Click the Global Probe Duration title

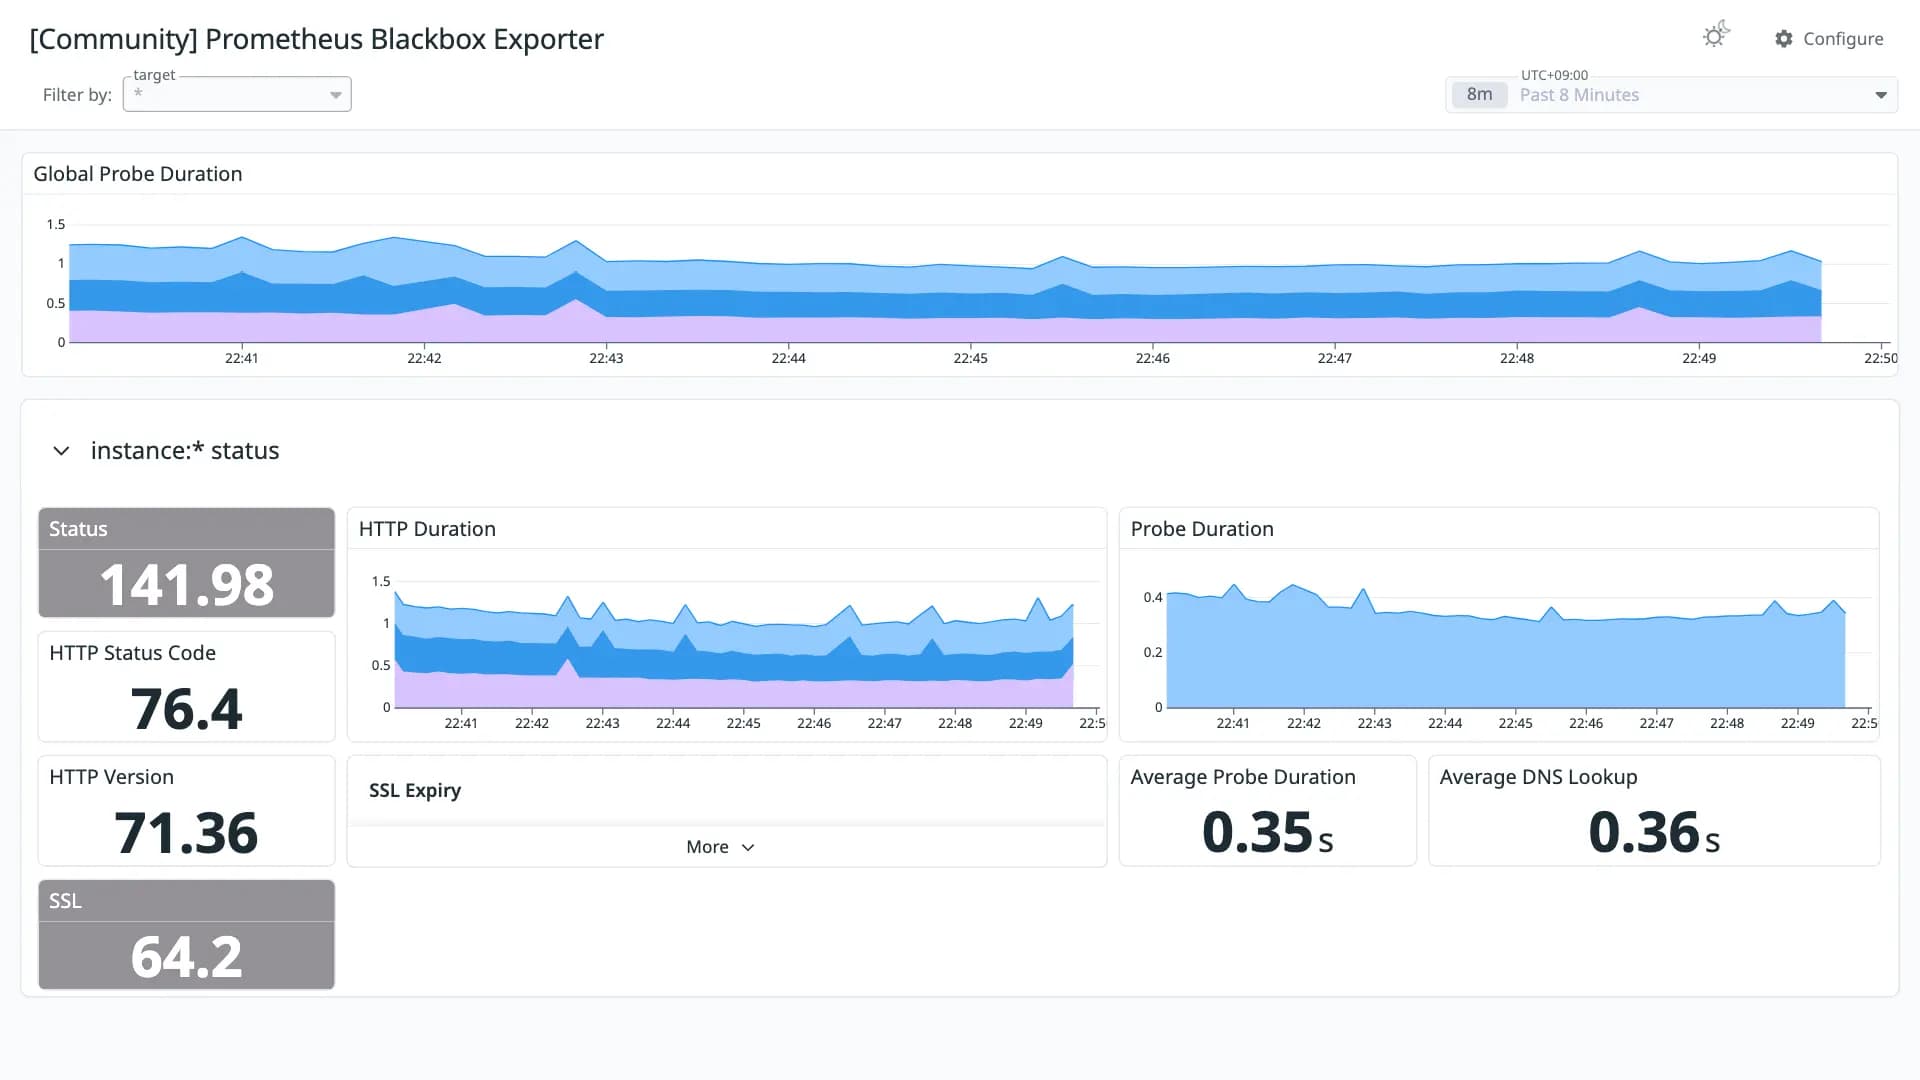138,174
